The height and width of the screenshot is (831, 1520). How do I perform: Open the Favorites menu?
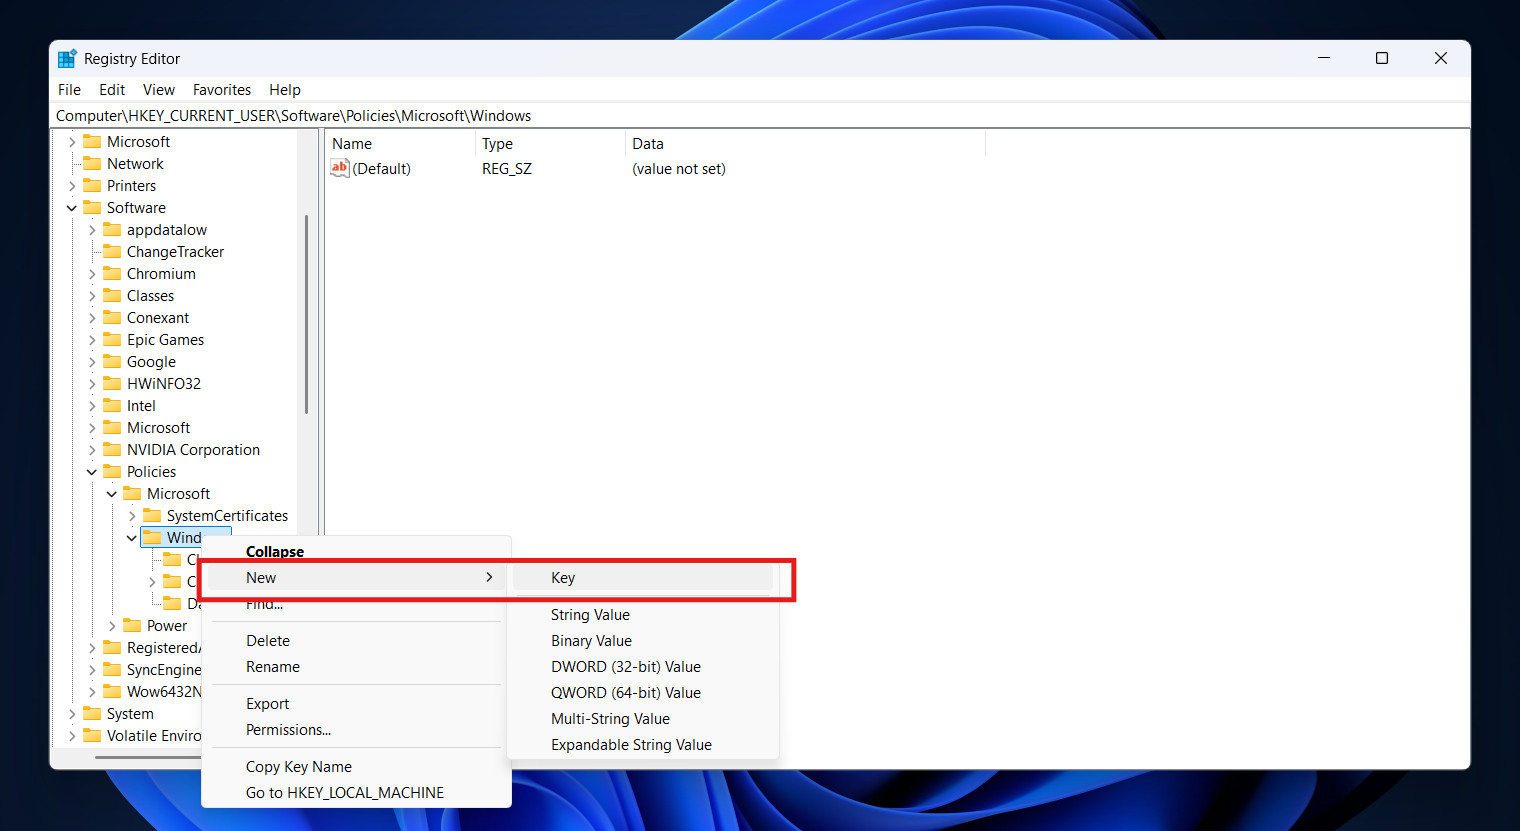[x=221, y=89]
